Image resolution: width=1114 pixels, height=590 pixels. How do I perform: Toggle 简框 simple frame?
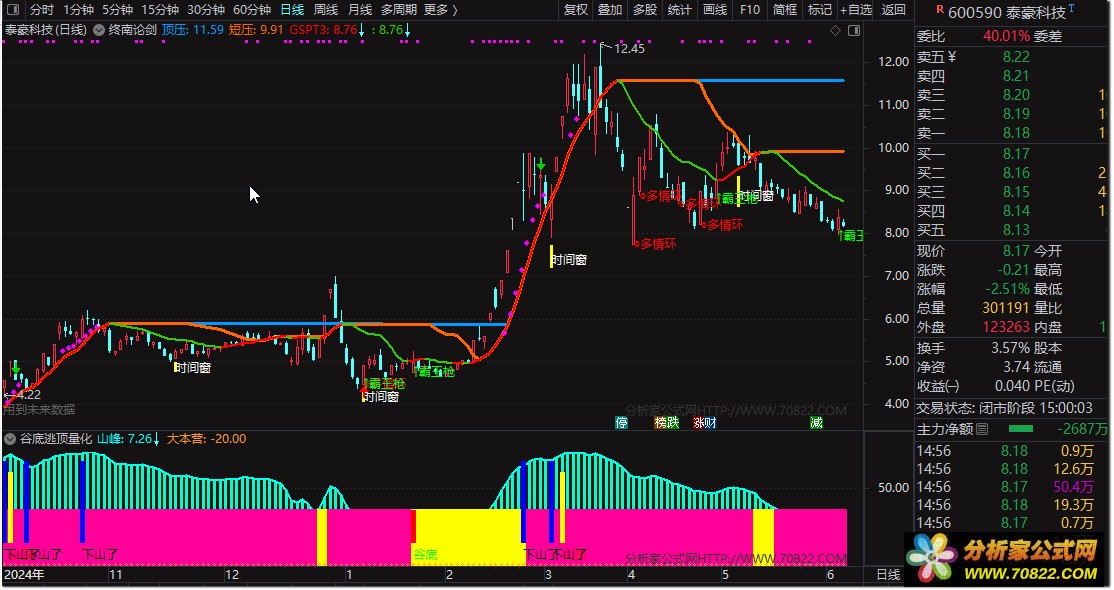click(x=785, y=10)
